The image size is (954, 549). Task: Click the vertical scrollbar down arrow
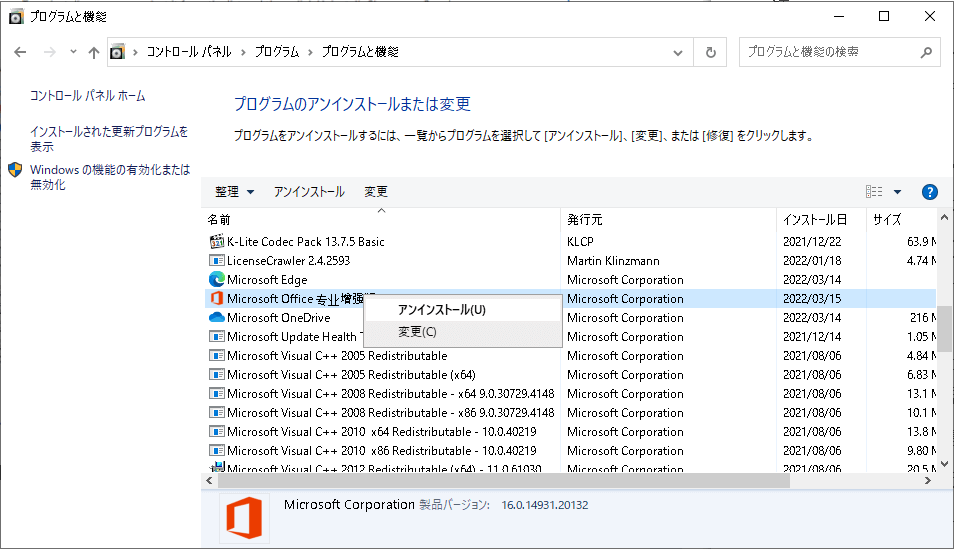coord(944,464)
